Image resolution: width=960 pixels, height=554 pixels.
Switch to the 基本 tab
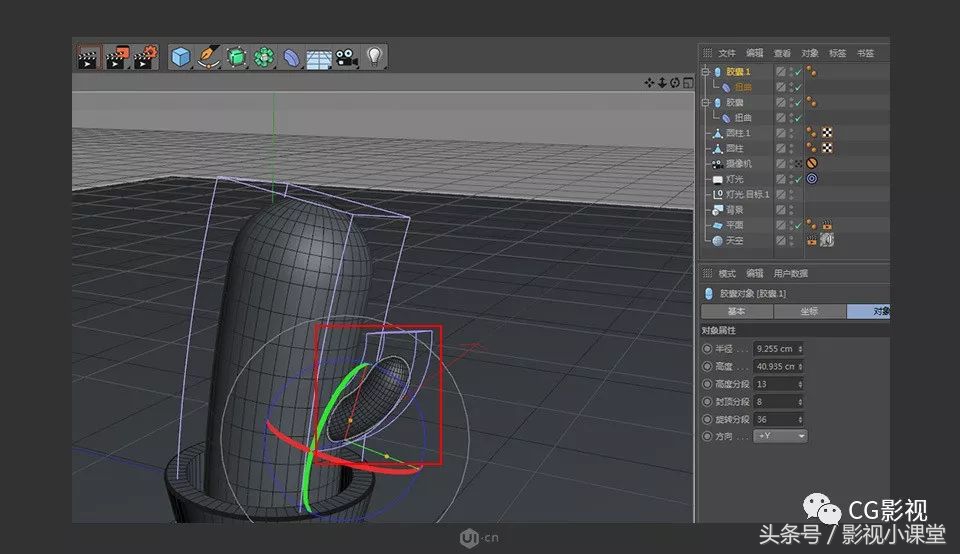(x=737, y=312)
